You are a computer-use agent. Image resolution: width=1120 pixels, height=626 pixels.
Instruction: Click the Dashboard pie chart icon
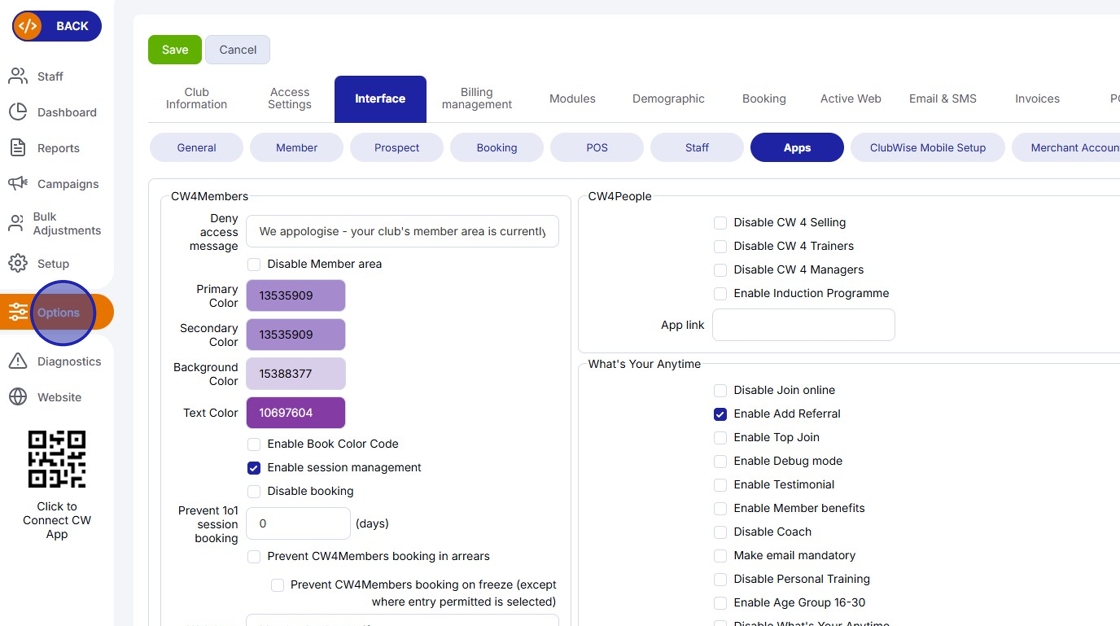click(18, 111)
